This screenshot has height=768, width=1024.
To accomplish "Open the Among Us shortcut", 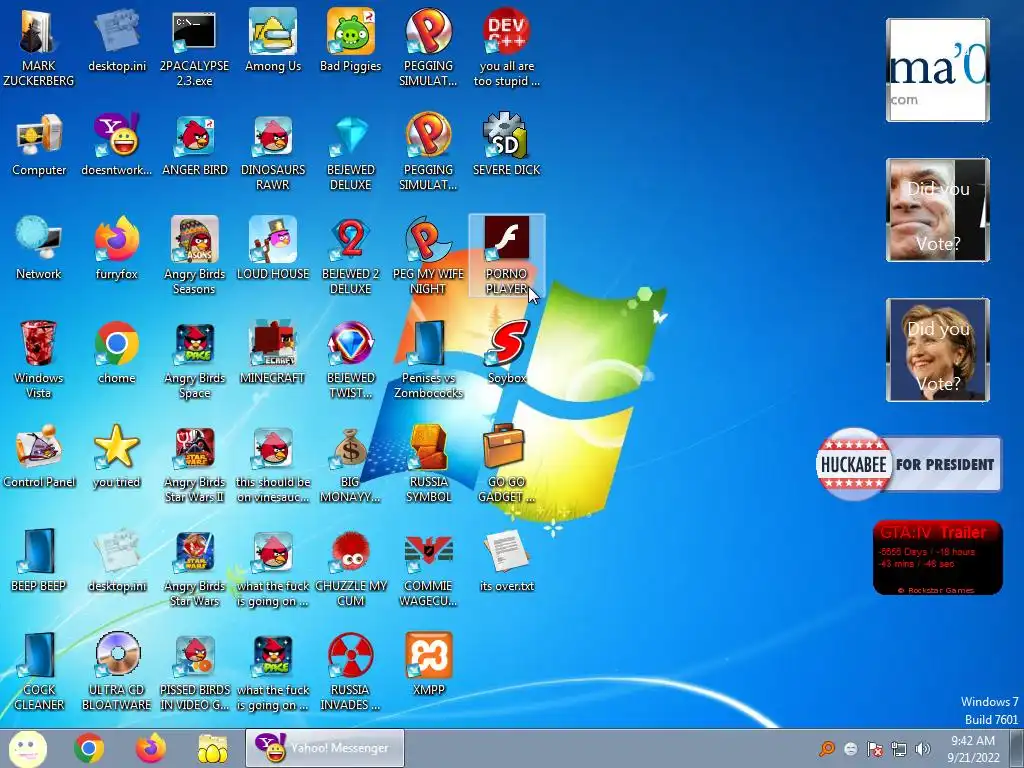I will (272, 40).
